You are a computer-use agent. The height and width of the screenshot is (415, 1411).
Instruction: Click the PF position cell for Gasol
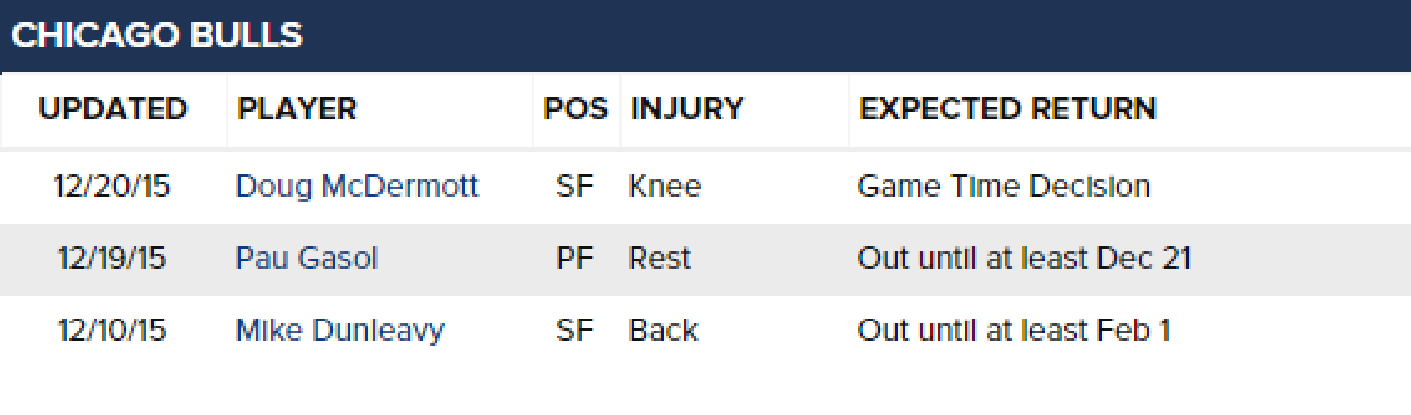coord(575,259)
